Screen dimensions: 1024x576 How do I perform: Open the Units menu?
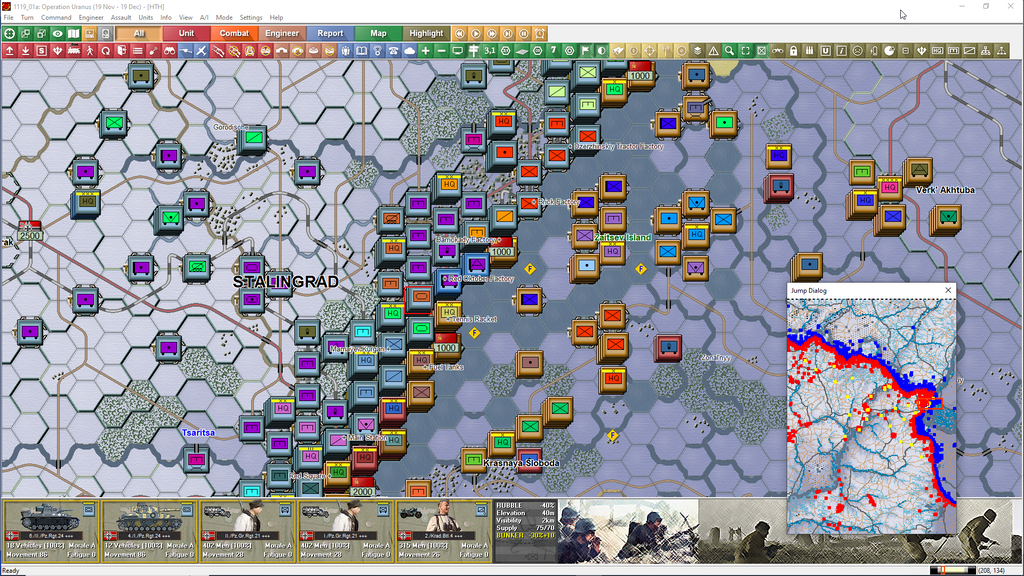pos(146,18)
